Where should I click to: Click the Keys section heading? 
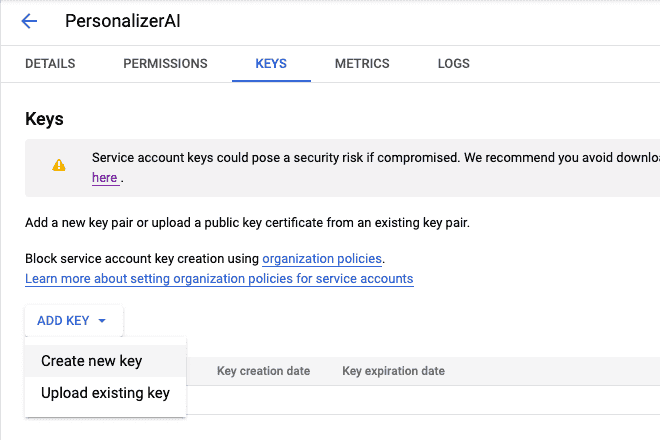[44, 119]
